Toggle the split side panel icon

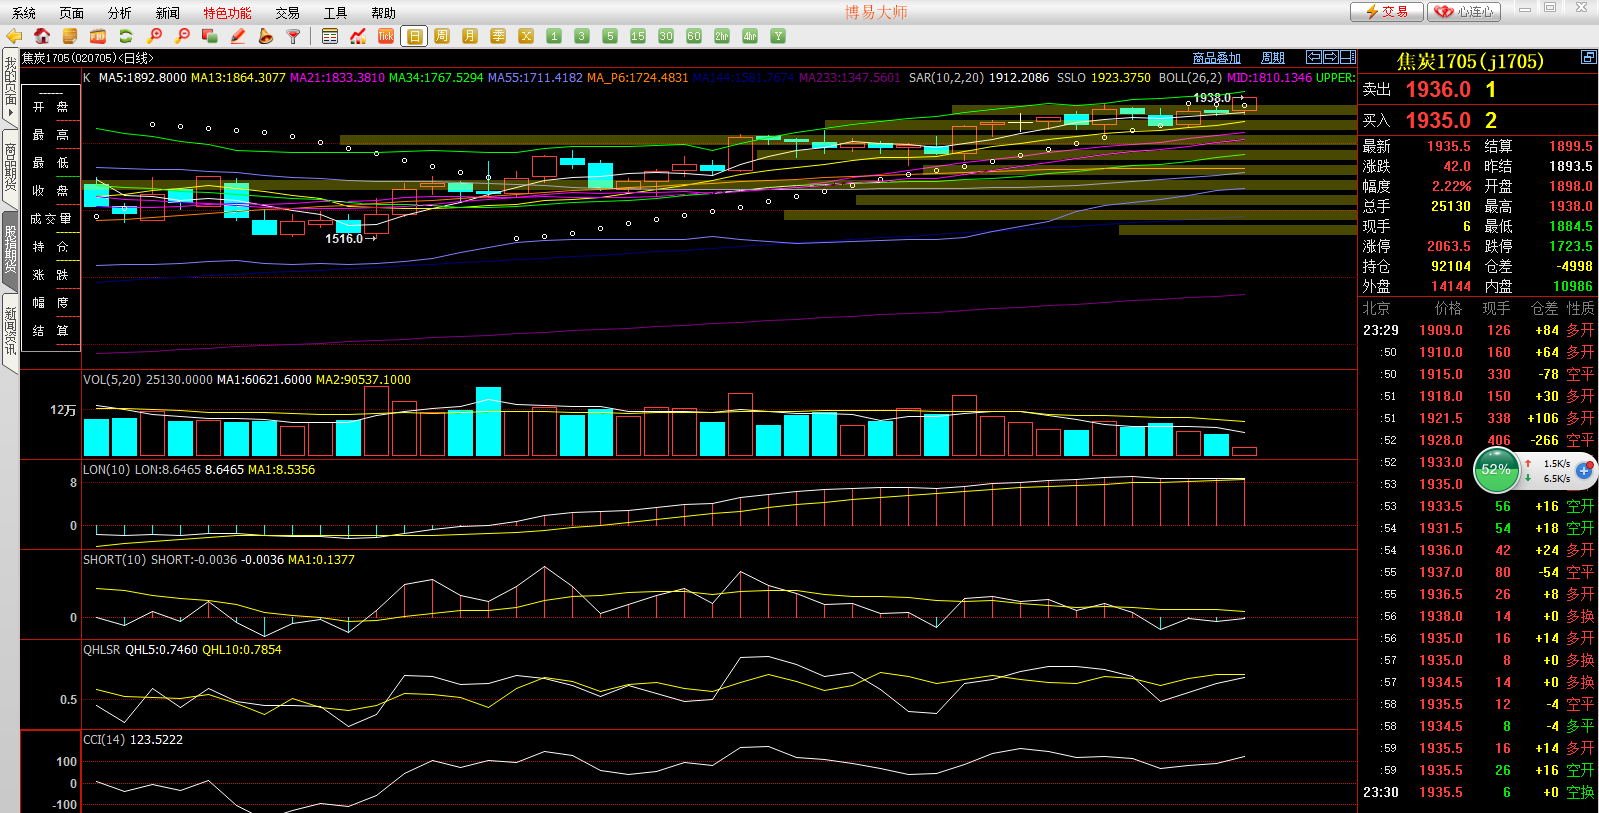[x=1348, y=57]
